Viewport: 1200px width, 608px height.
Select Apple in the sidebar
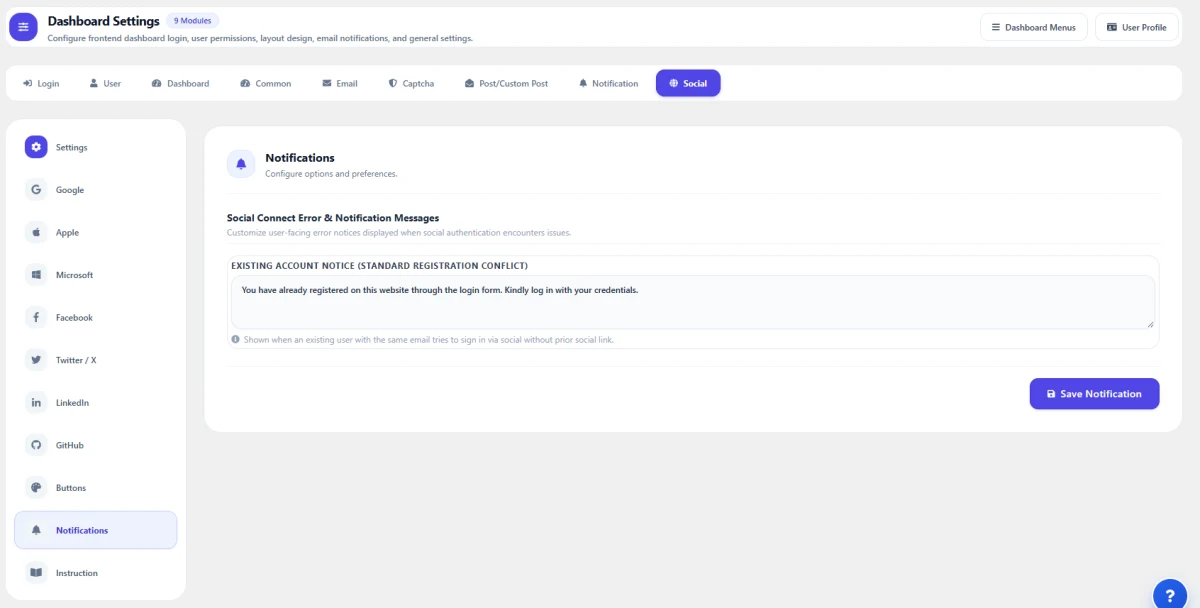click(x=96, y=232)
